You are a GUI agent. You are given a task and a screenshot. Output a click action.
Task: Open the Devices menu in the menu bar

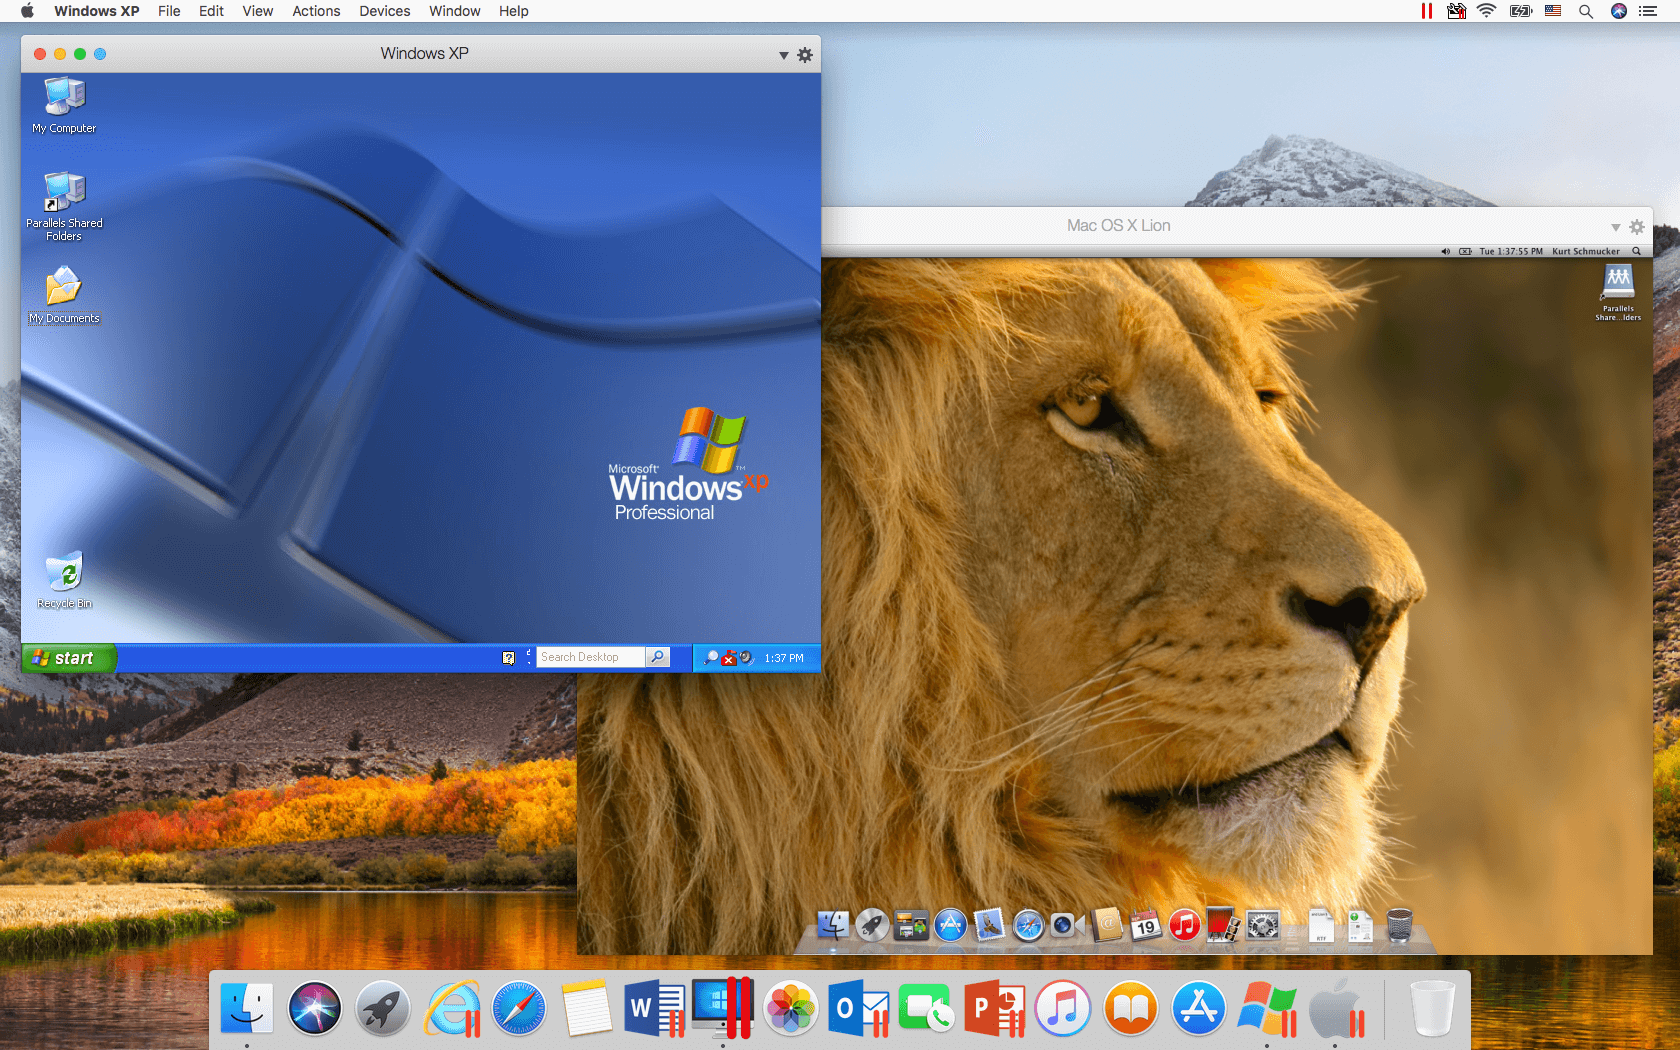(x=385, y=11)
